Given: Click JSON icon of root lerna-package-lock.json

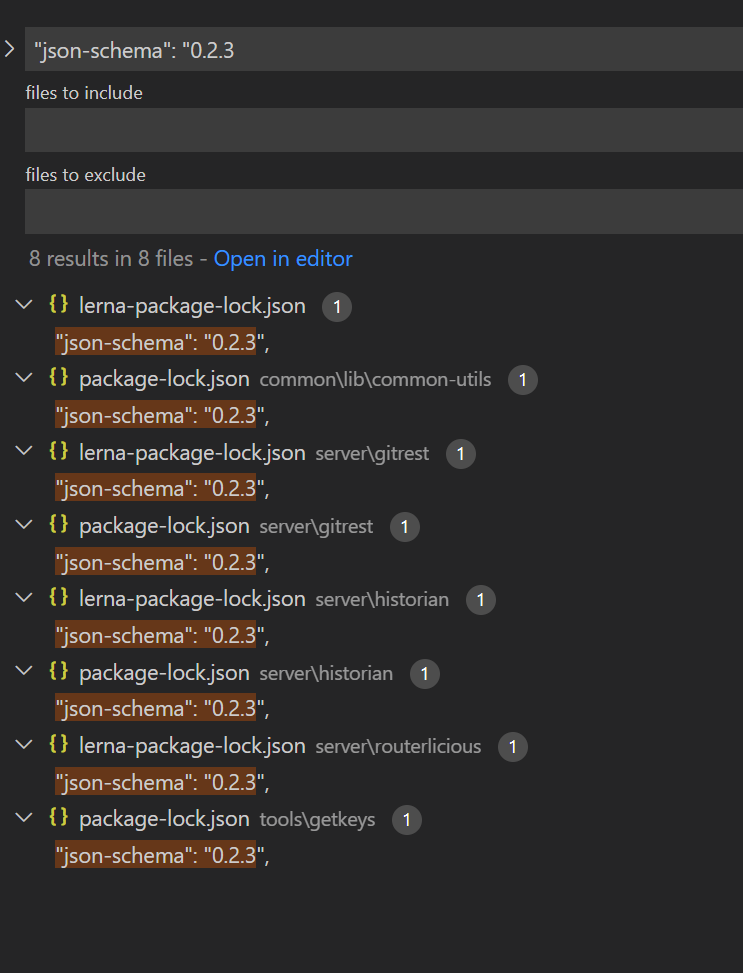Looking at the screenshot, I should [x=59, y=303].
